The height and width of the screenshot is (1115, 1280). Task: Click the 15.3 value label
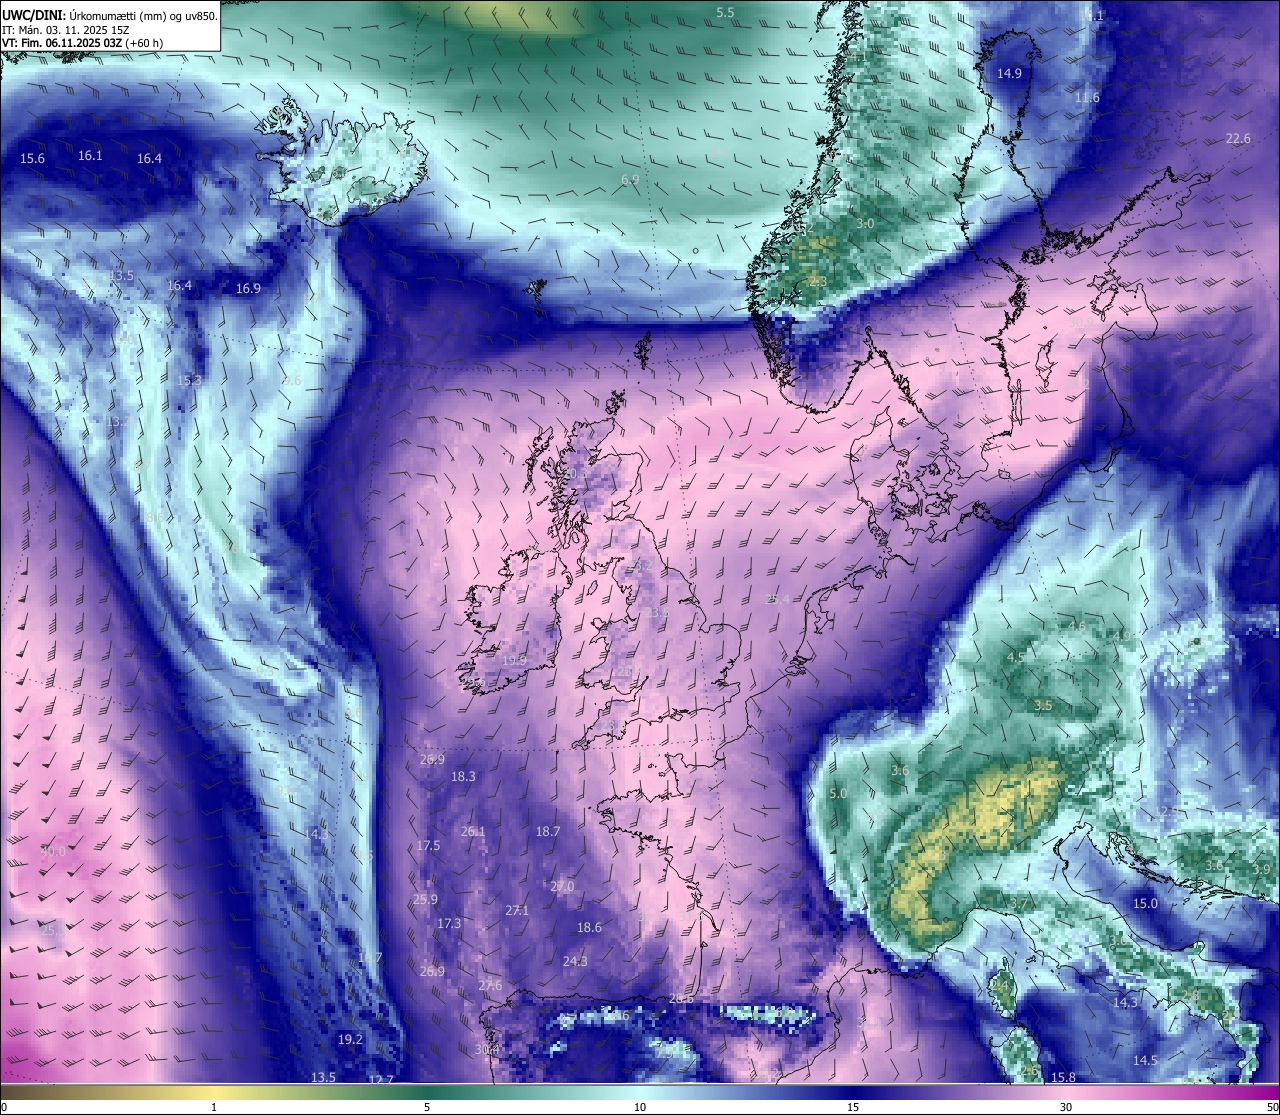[189, 381]
